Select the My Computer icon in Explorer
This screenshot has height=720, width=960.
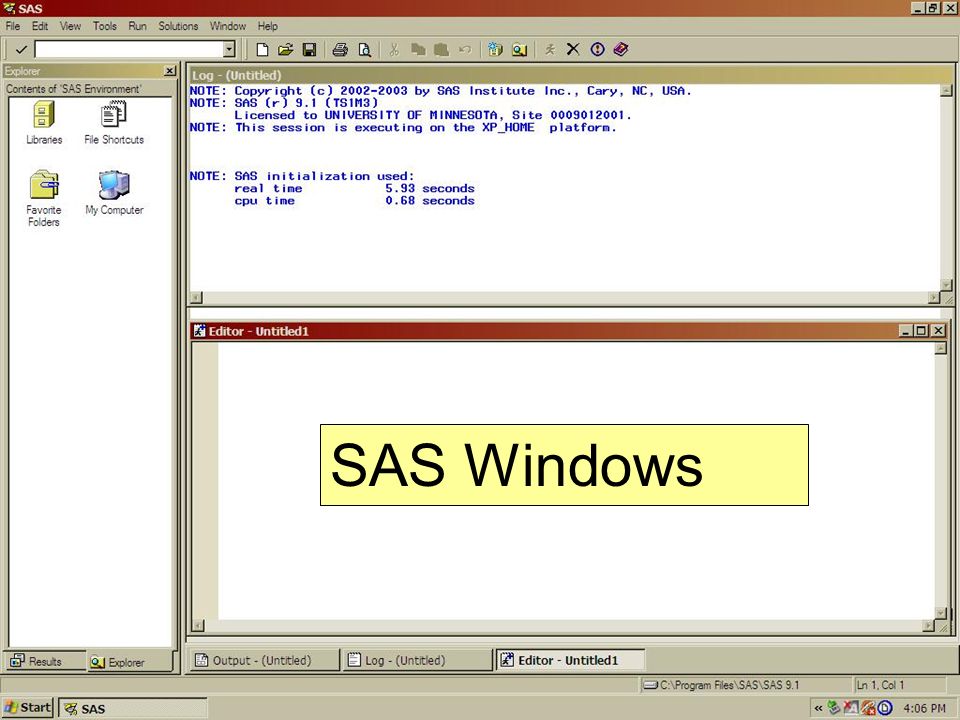coord(114,193)
